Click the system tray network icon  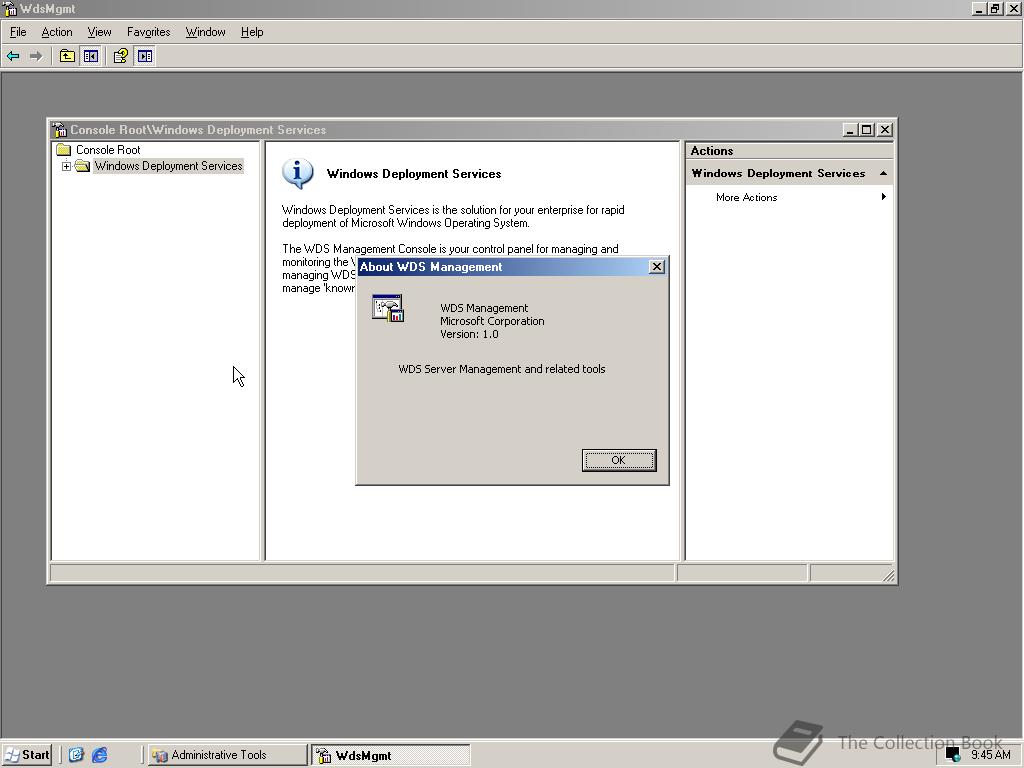(953, 755)
